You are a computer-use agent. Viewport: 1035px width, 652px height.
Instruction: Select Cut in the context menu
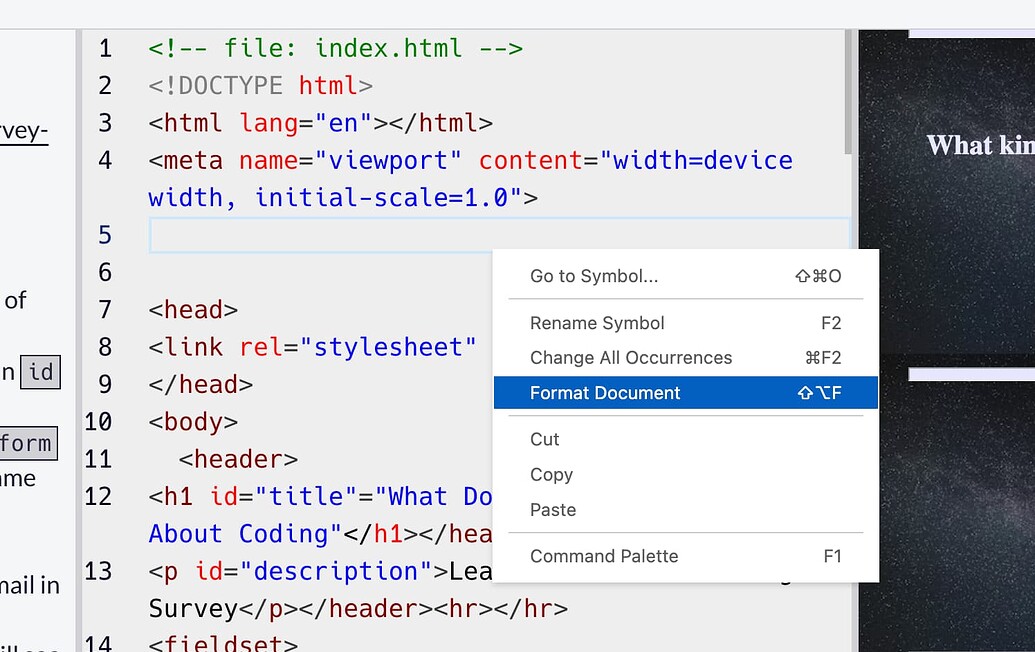(545, 439)
